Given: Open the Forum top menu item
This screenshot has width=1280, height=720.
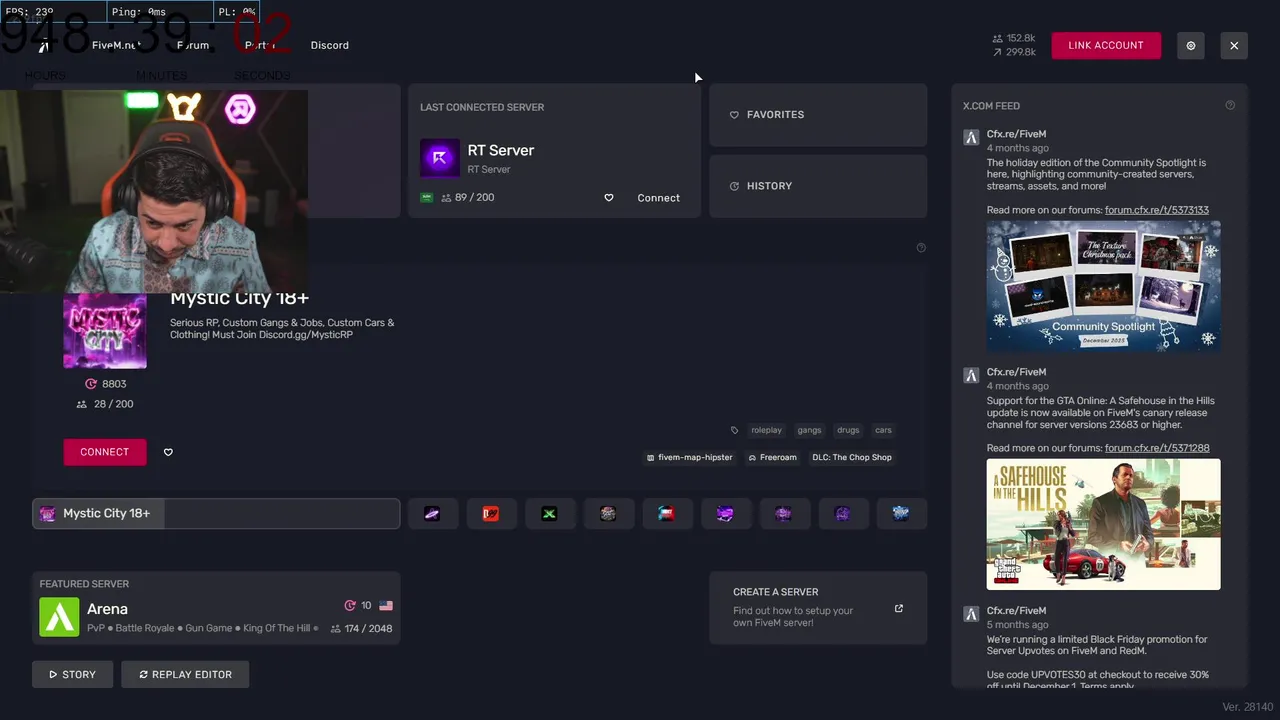Looking at the screenshot, I should pyautogui.click(x=193, y=45).
